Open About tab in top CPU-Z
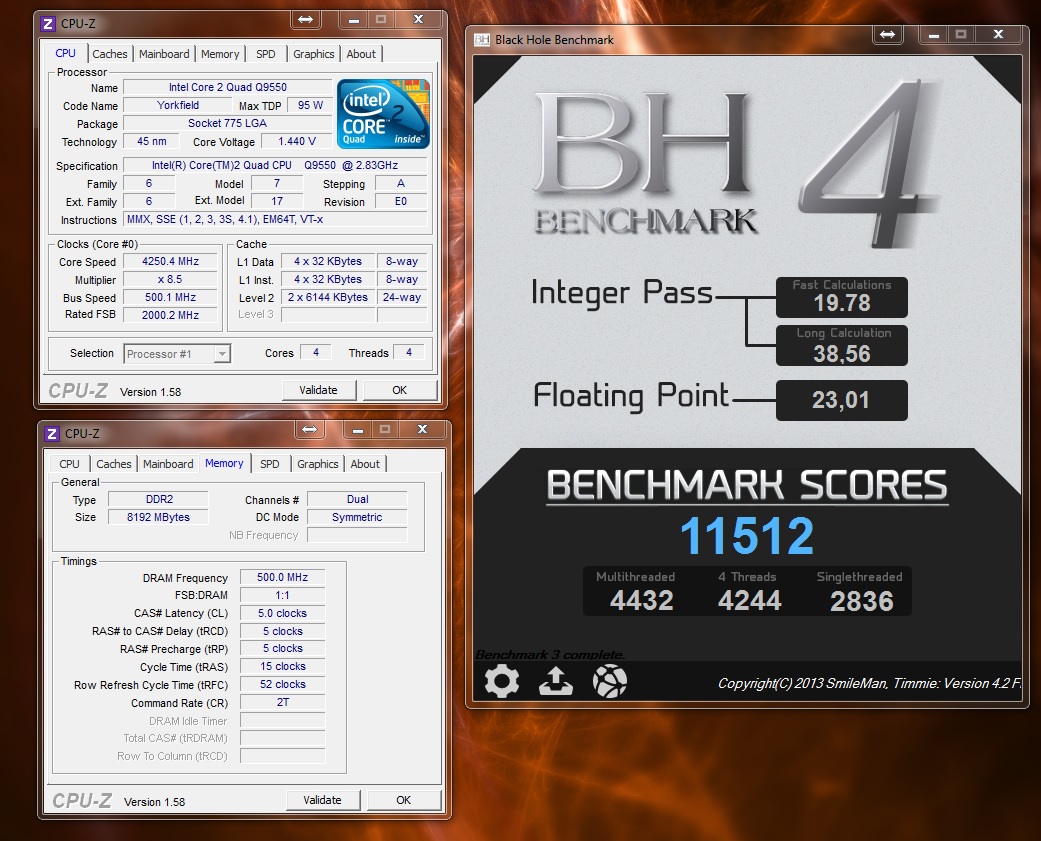 [361, 54]
